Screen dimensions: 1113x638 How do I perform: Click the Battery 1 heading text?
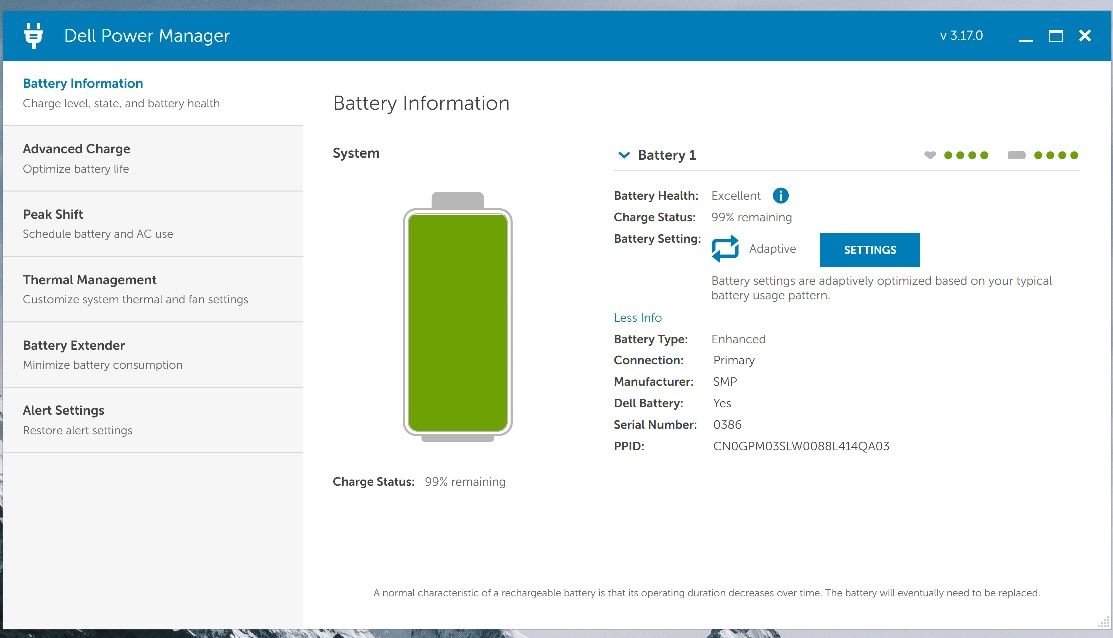click(x=667, y=155)
